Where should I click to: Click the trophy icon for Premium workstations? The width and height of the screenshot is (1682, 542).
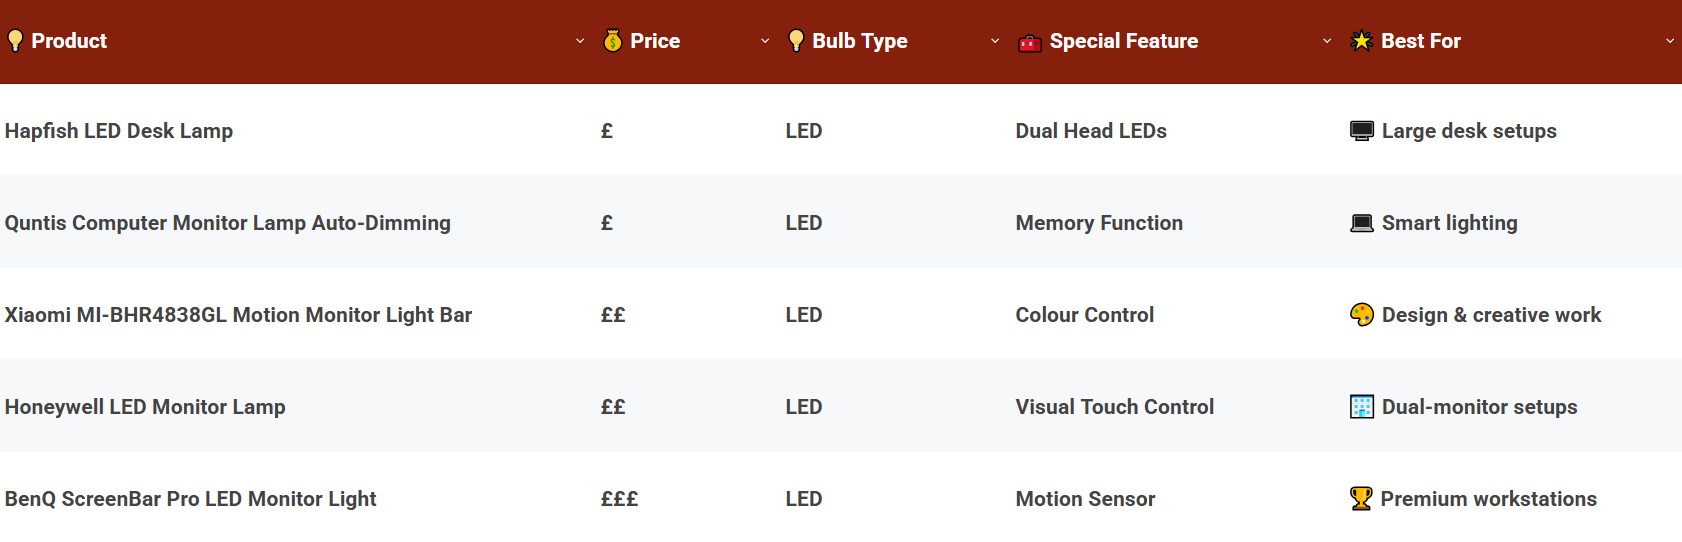click(x=1361, y=499)
